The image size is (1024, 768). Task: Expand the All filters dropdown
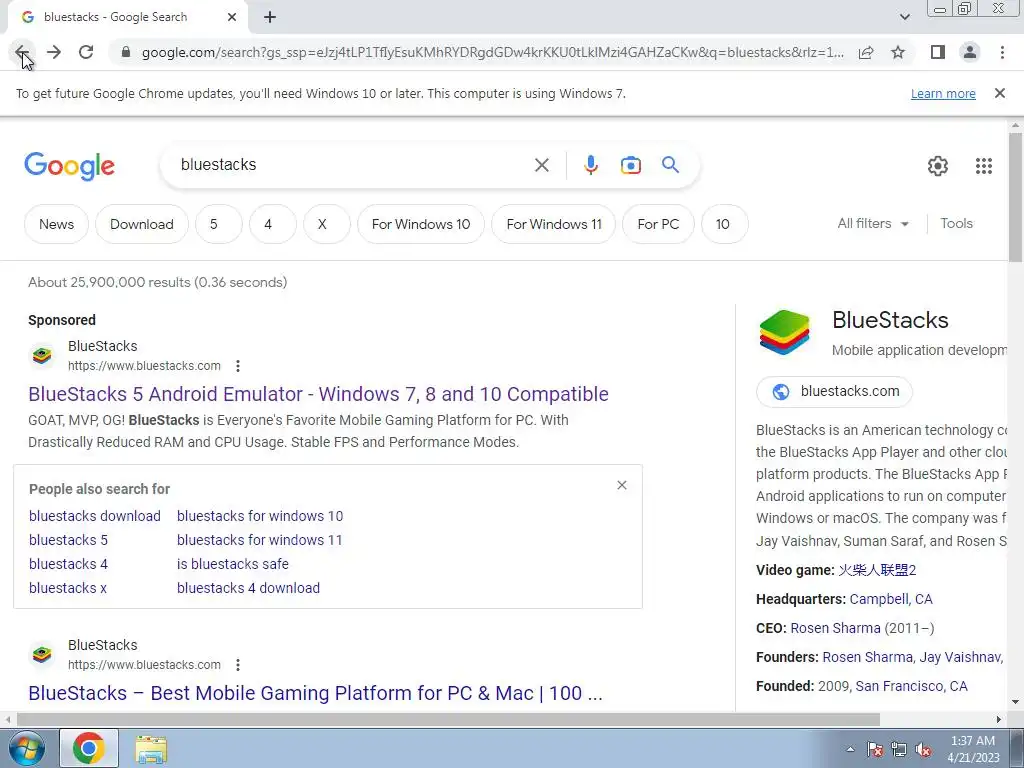(873, 223)
